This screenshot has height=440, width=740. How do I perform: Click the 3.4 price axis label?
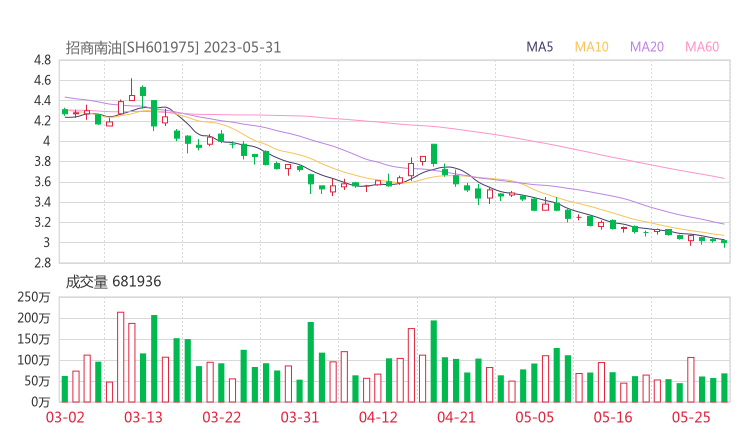click(42, 202)
